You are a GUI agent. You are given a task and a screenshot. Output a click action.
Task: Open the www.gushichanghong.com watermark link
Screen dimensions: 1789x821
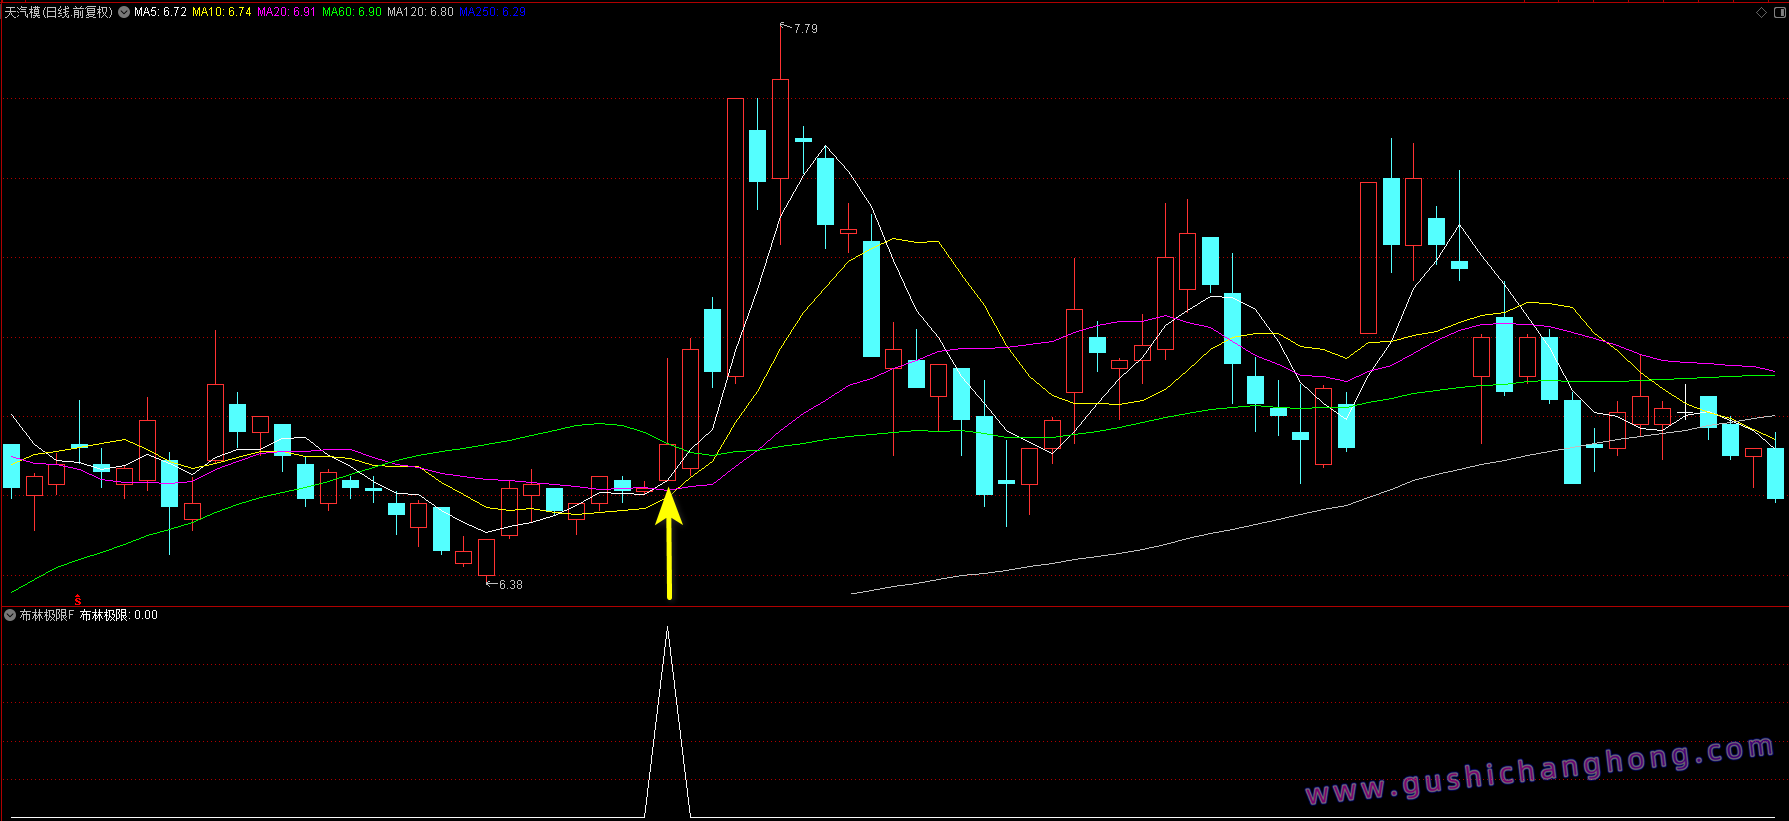click(x=1540, y=771)
